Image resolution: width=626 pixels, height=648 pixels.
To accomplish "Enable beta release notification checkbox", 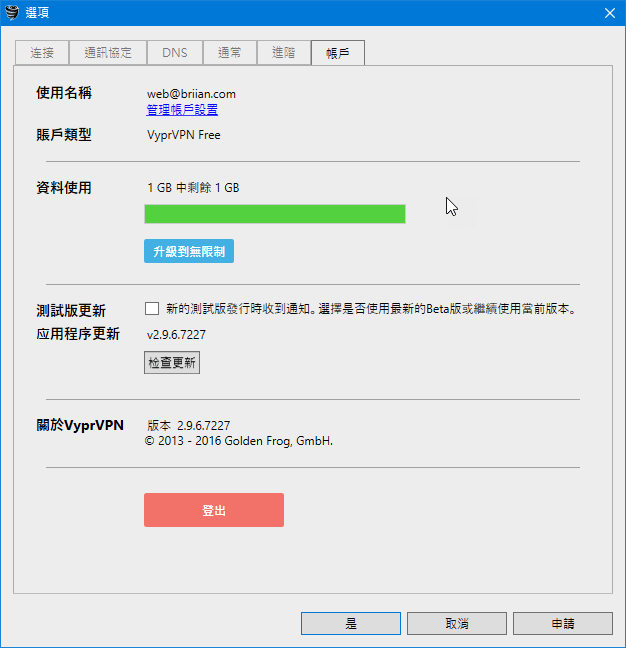I will pyautogui.click(x=152, y=309).
